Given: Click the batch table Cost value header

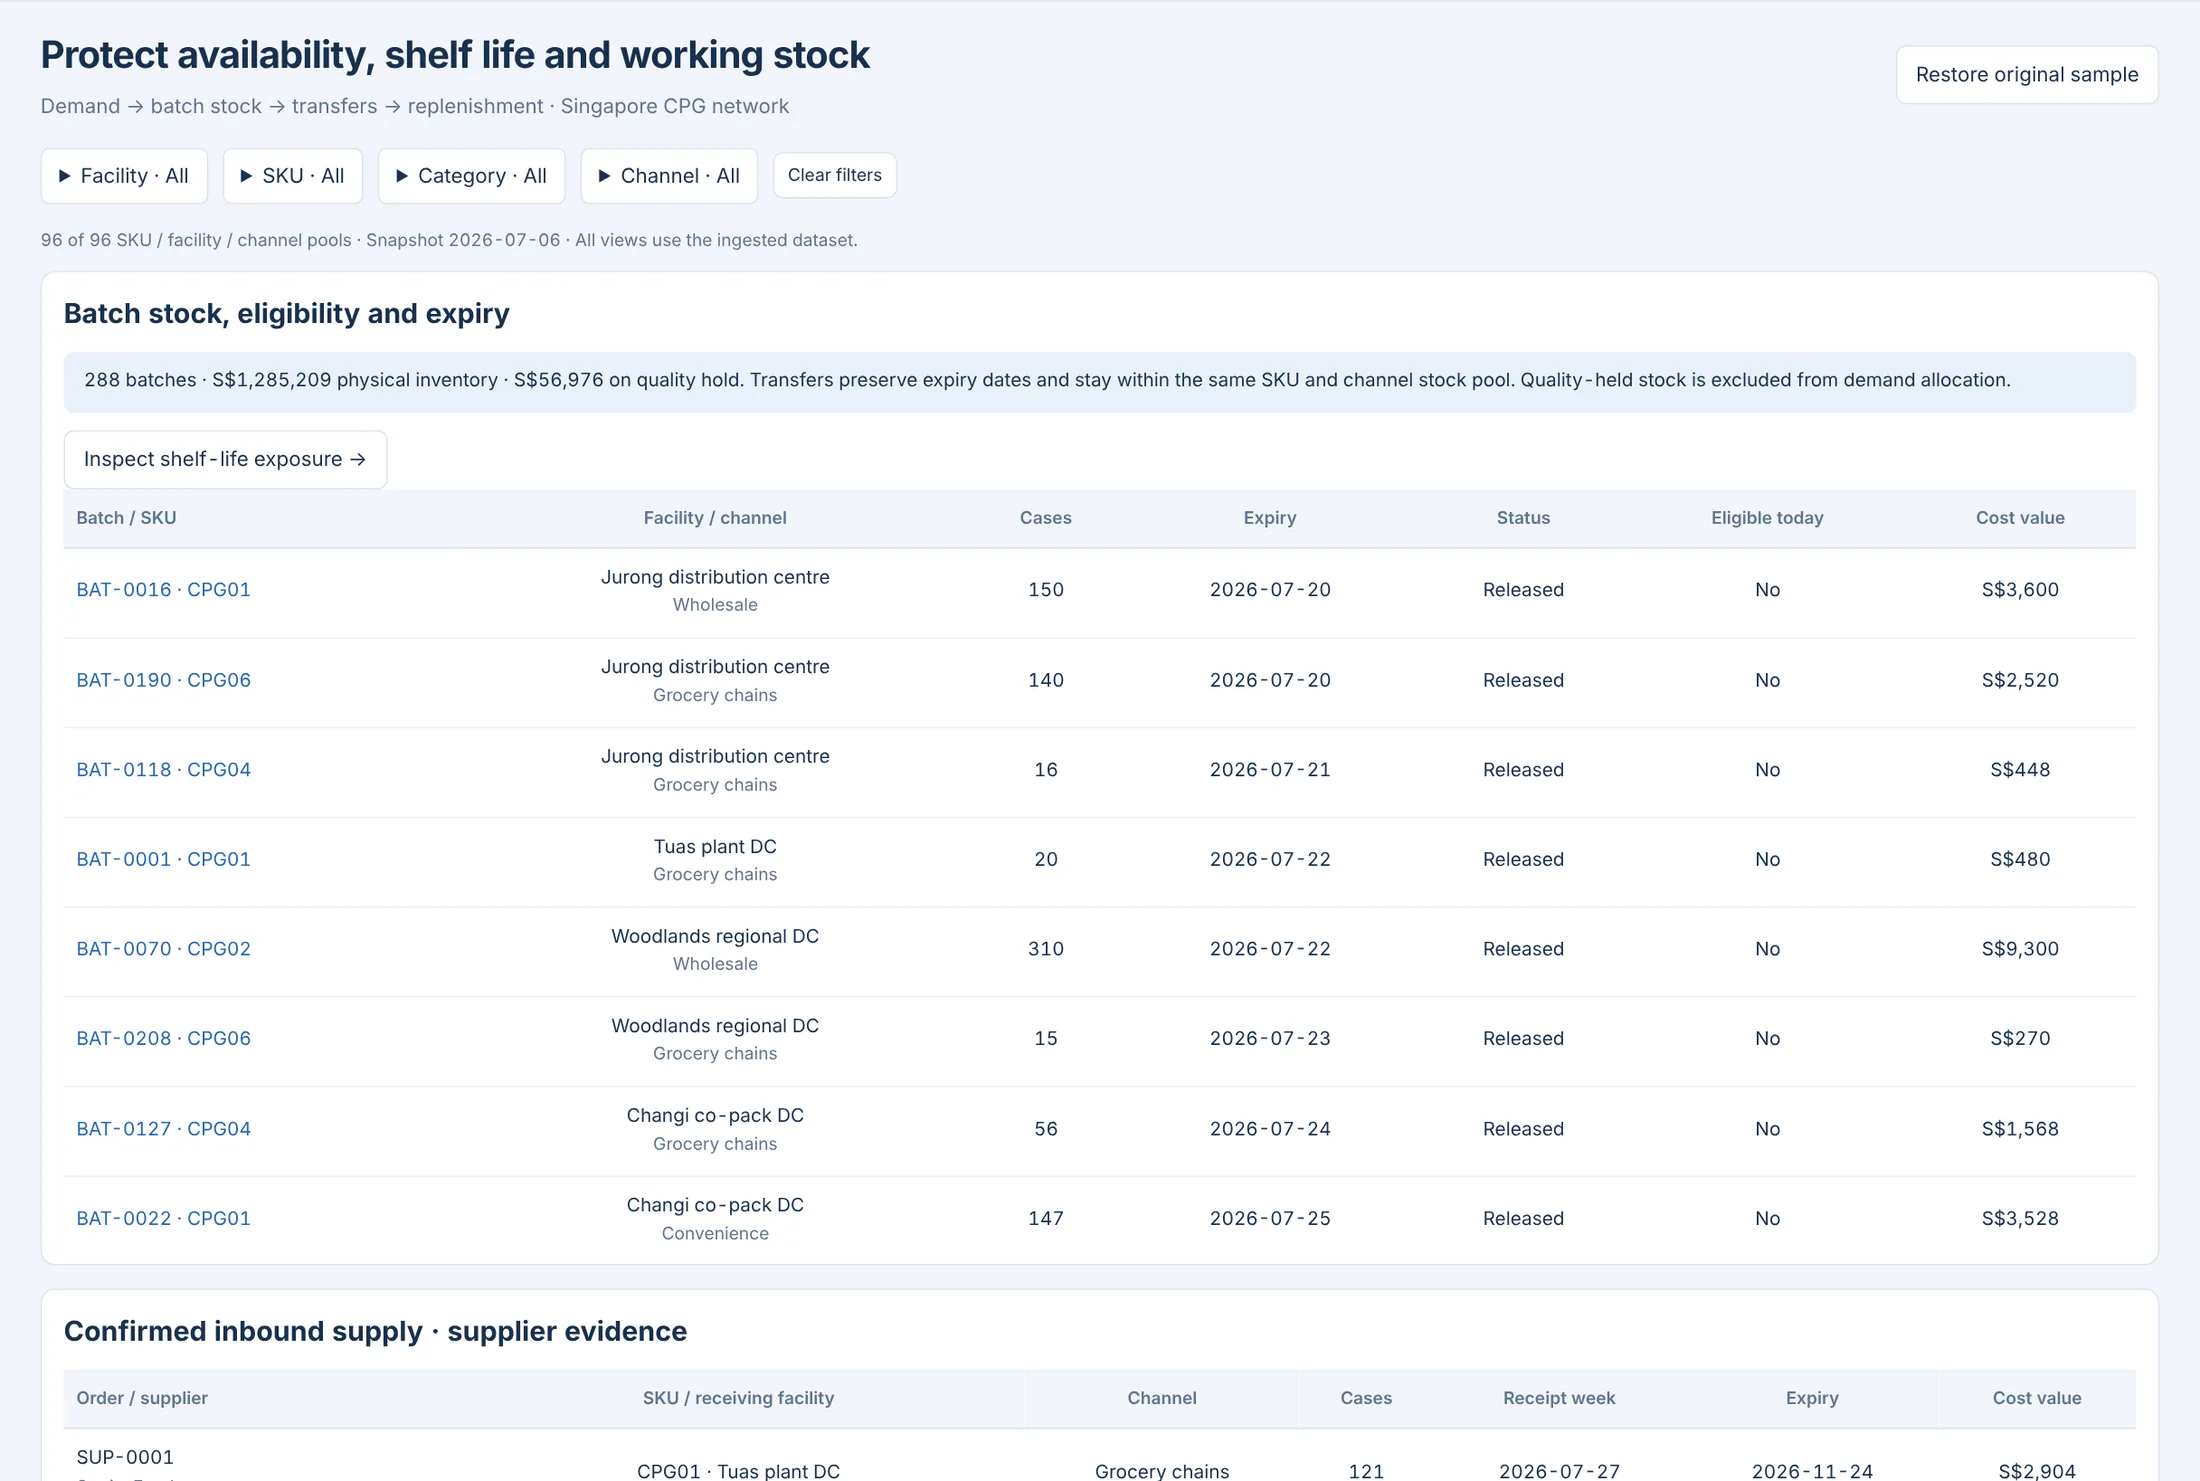Looking at the screenshot, I should click(2020, 518).
